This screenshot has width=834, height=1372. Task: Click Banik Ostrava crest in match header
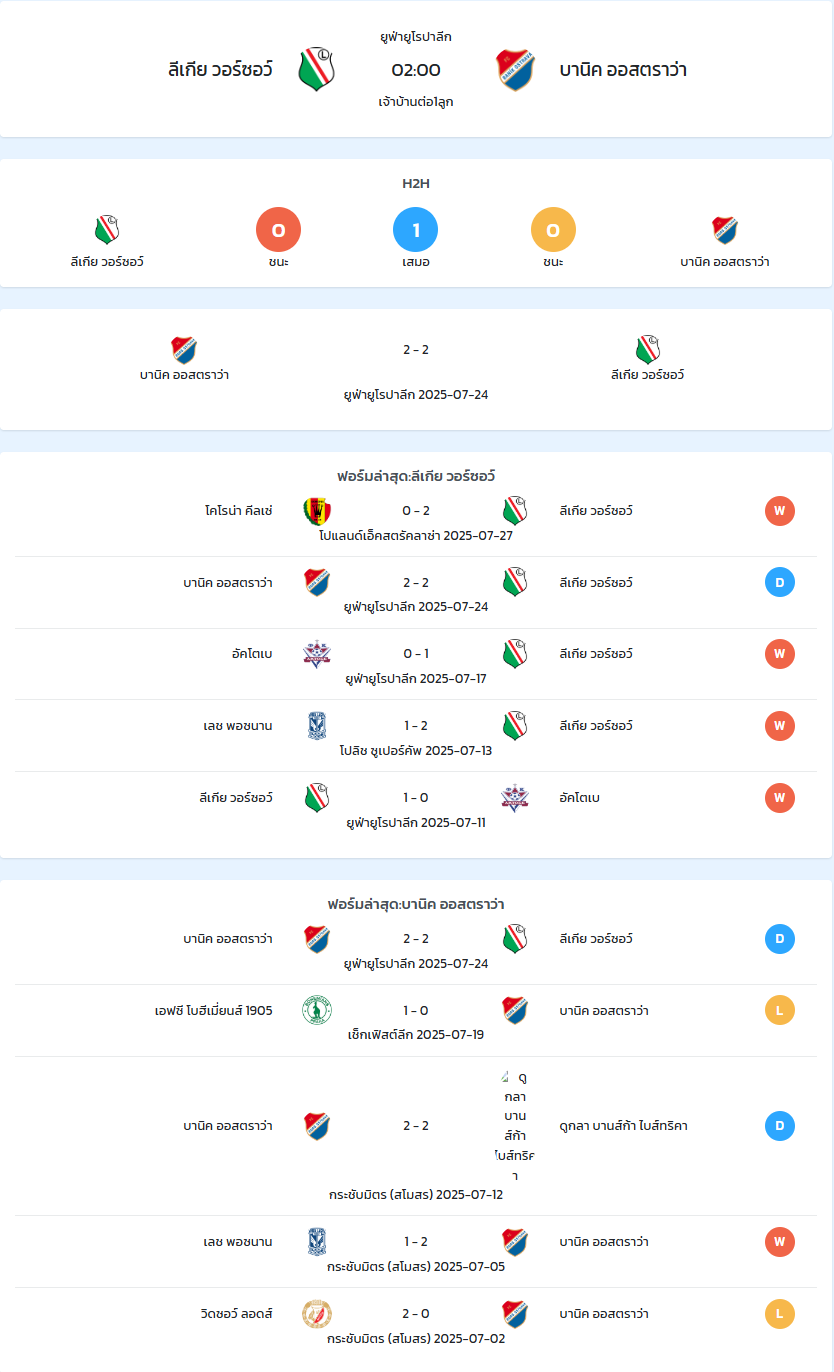515,70
